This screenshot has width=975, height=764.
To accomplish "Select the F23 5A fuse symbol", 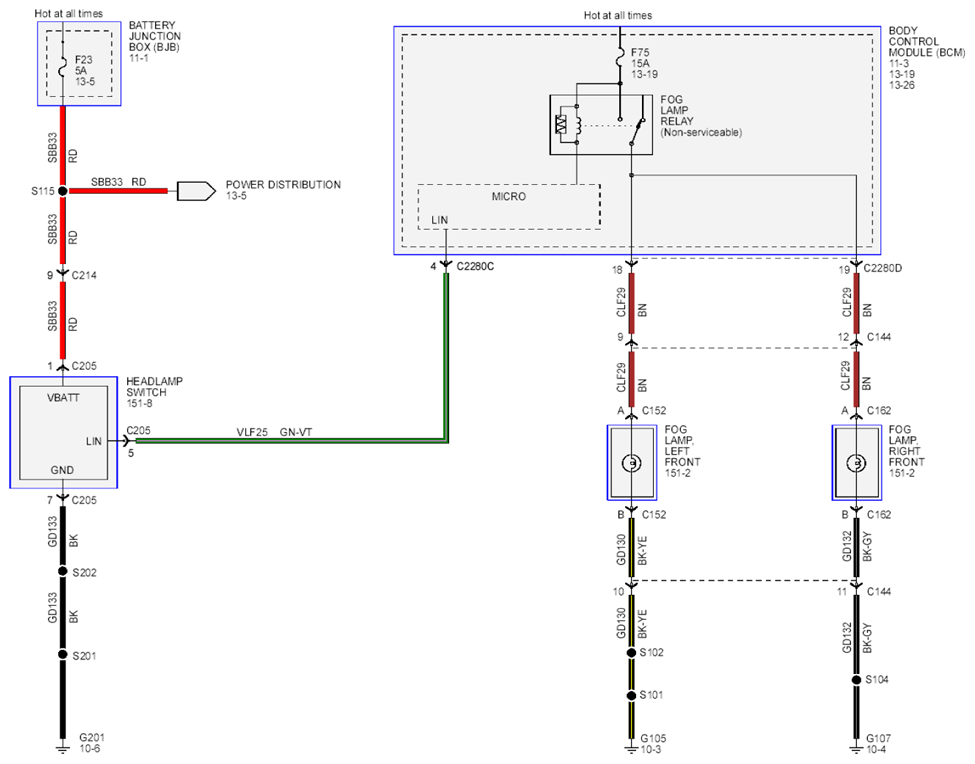I will pyautogui.click(x=63, y=68).
